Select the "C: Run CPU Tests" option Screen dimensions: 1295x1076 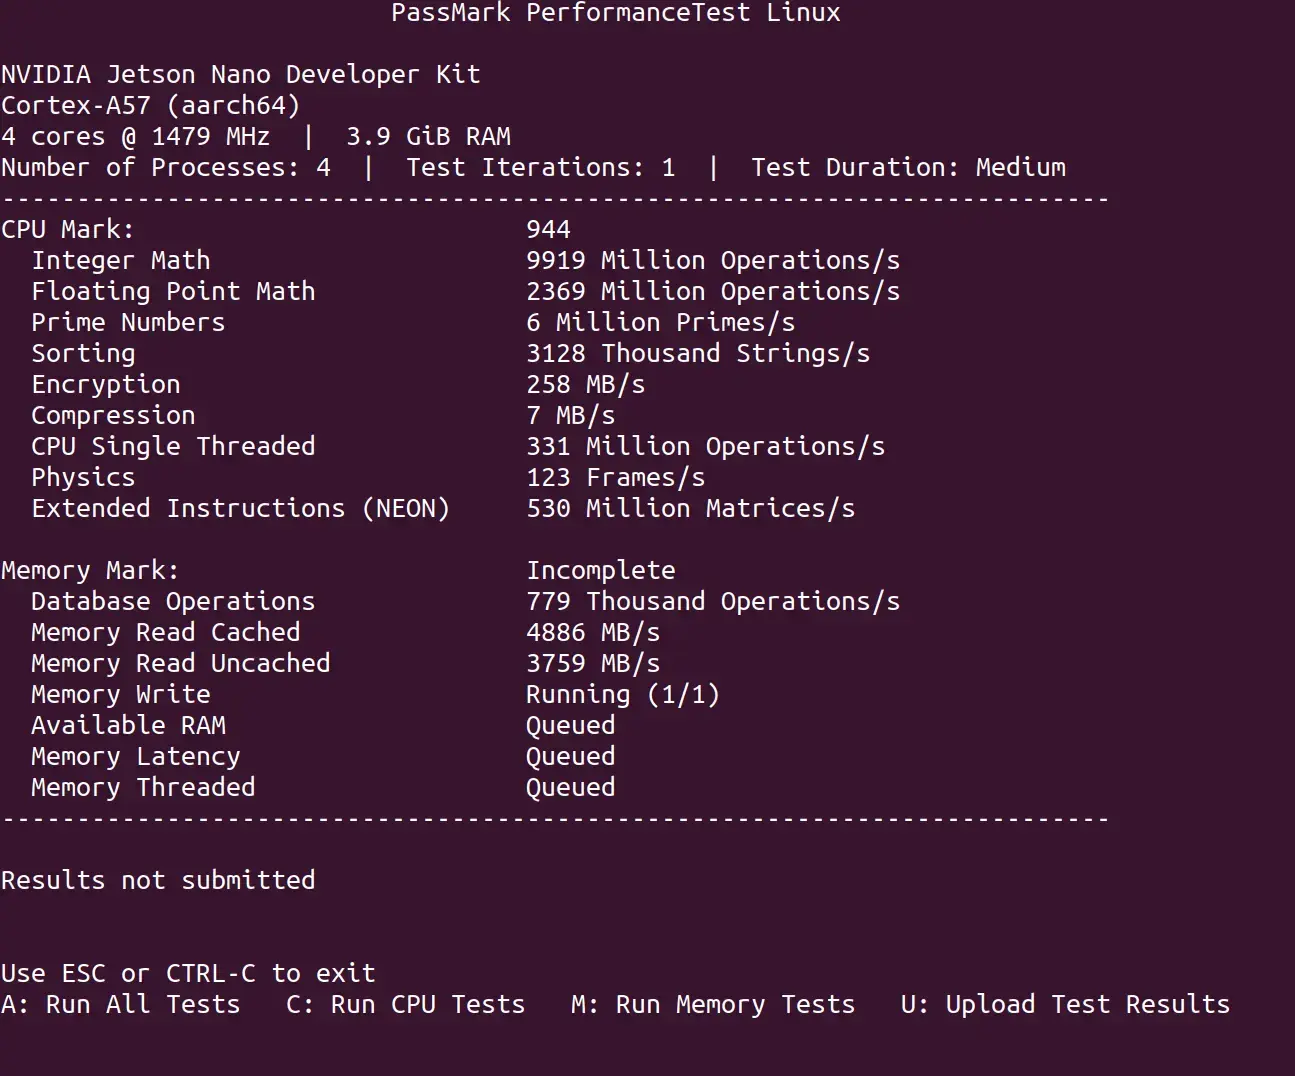pos(405,1004)
